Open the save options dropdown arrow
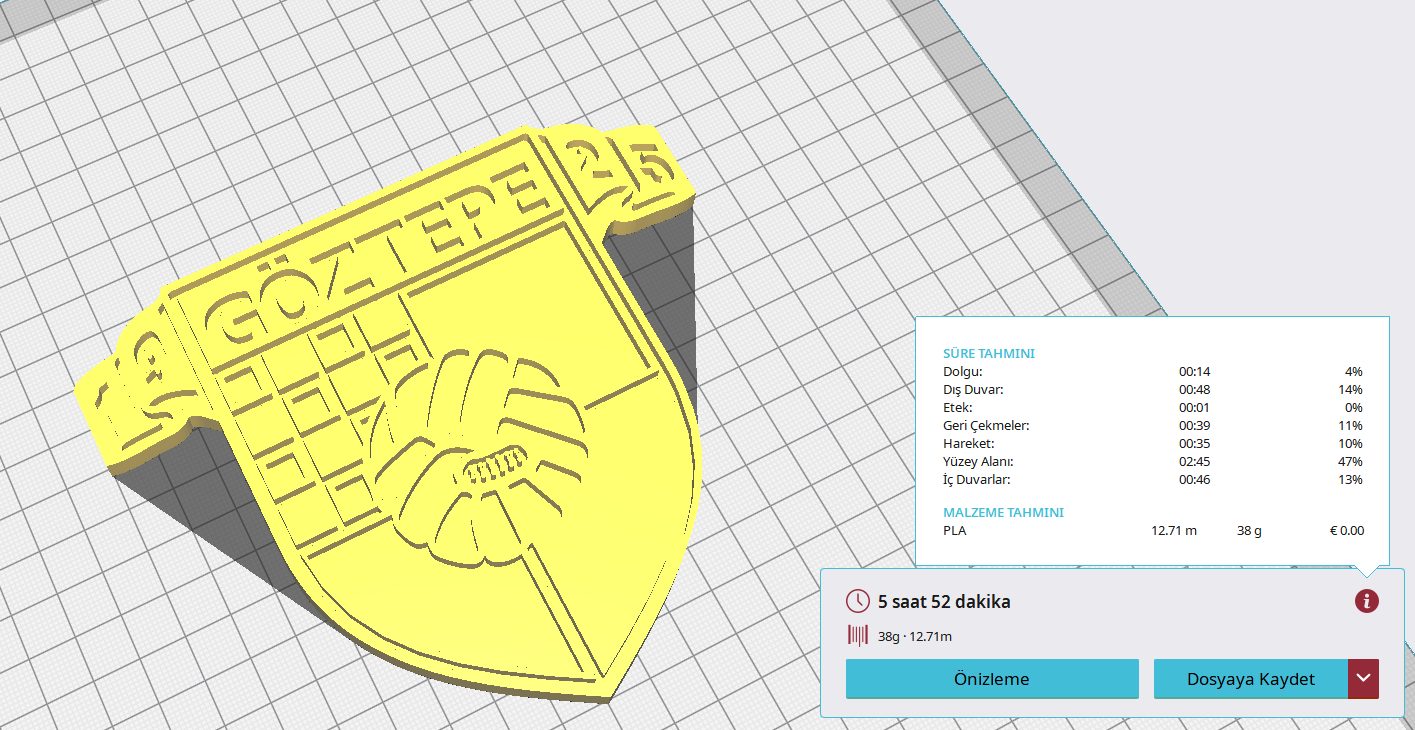Screen dimensions: 1415x730 click(1364, 679)
